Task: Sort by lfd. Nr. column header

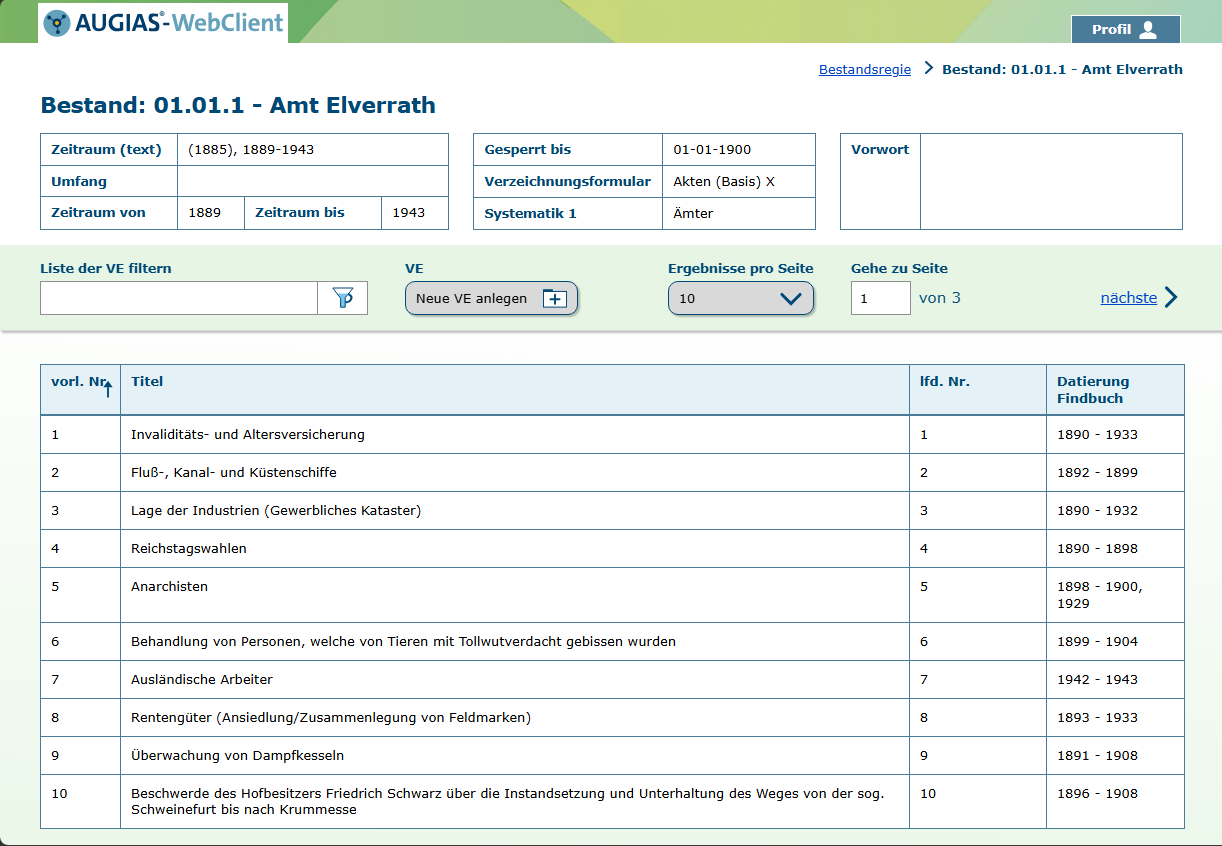Action: point(977,389)
